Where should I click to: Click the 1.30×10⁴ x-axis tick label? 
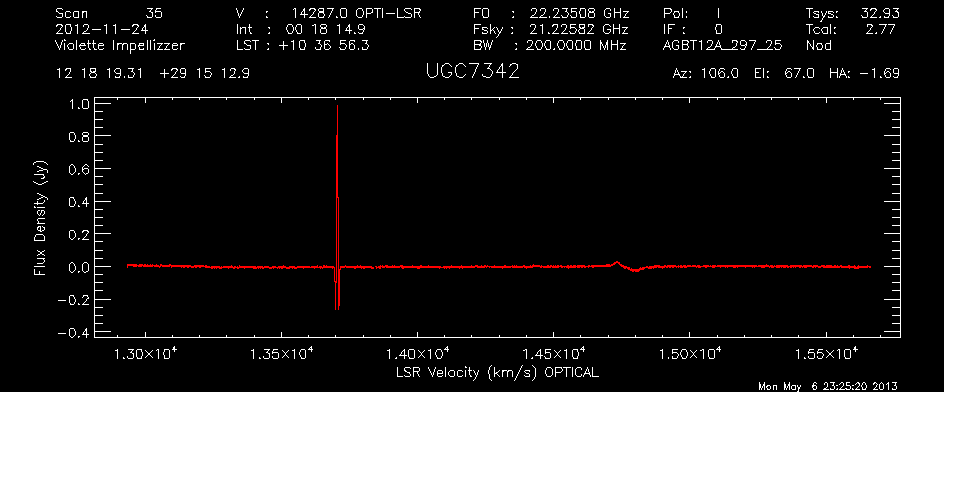(x=145, y=354)
